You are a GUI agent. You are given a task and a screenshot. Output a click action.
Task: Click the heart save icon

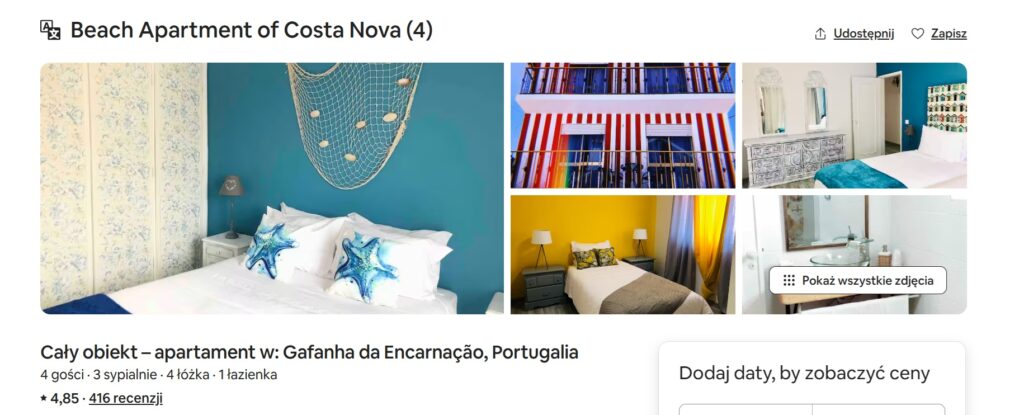tap(918, 33)
